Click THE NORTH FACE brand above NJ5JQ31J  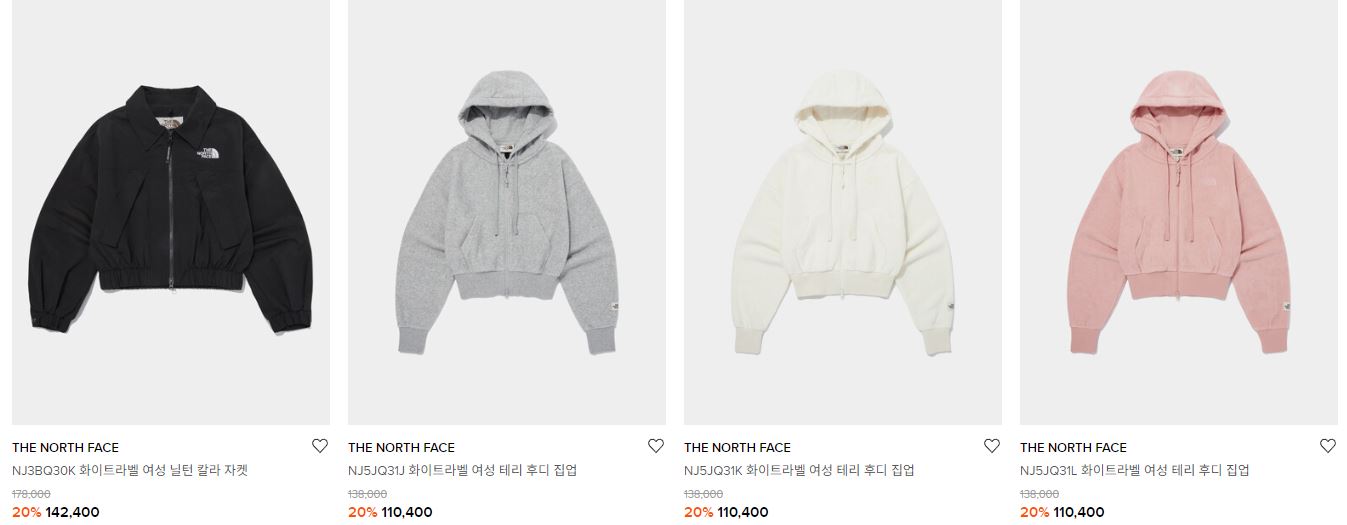(x=401, y=447)
